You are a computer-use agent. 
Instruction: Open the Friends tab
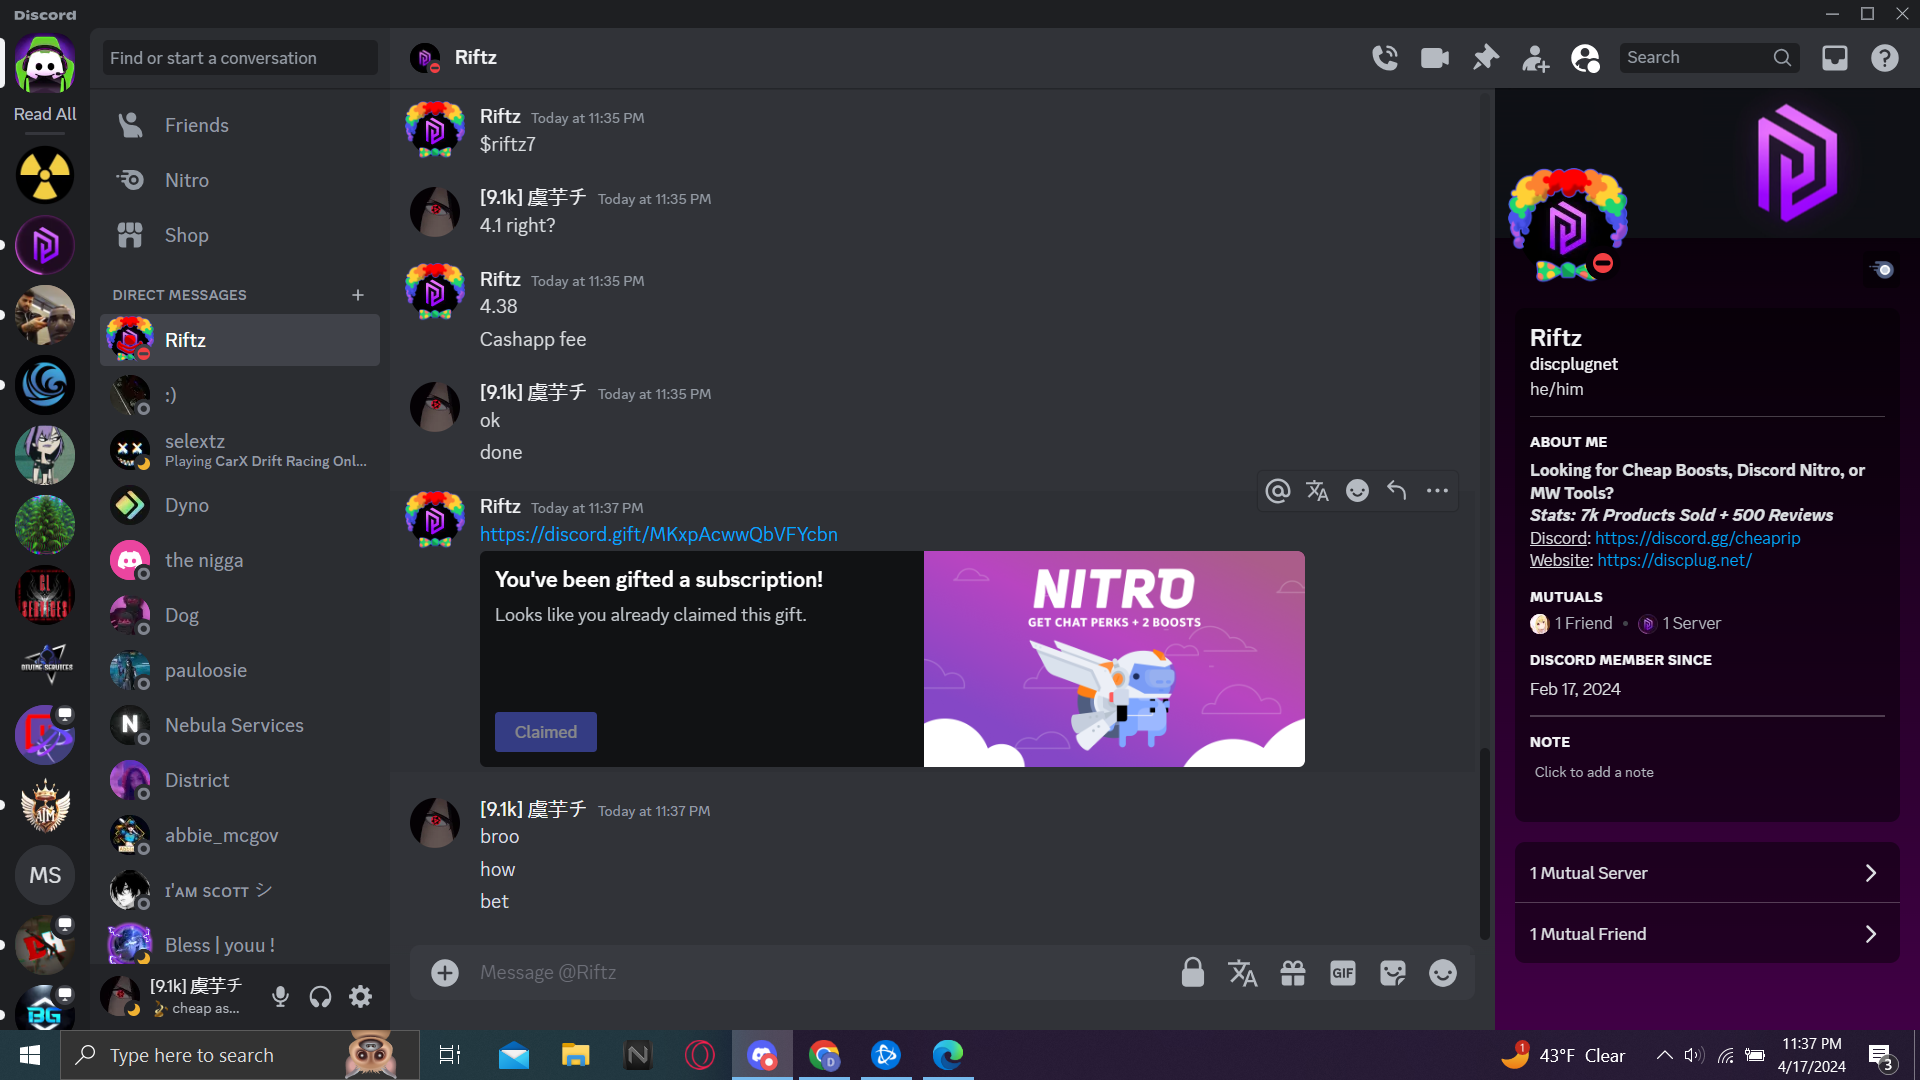click(197, 125)
